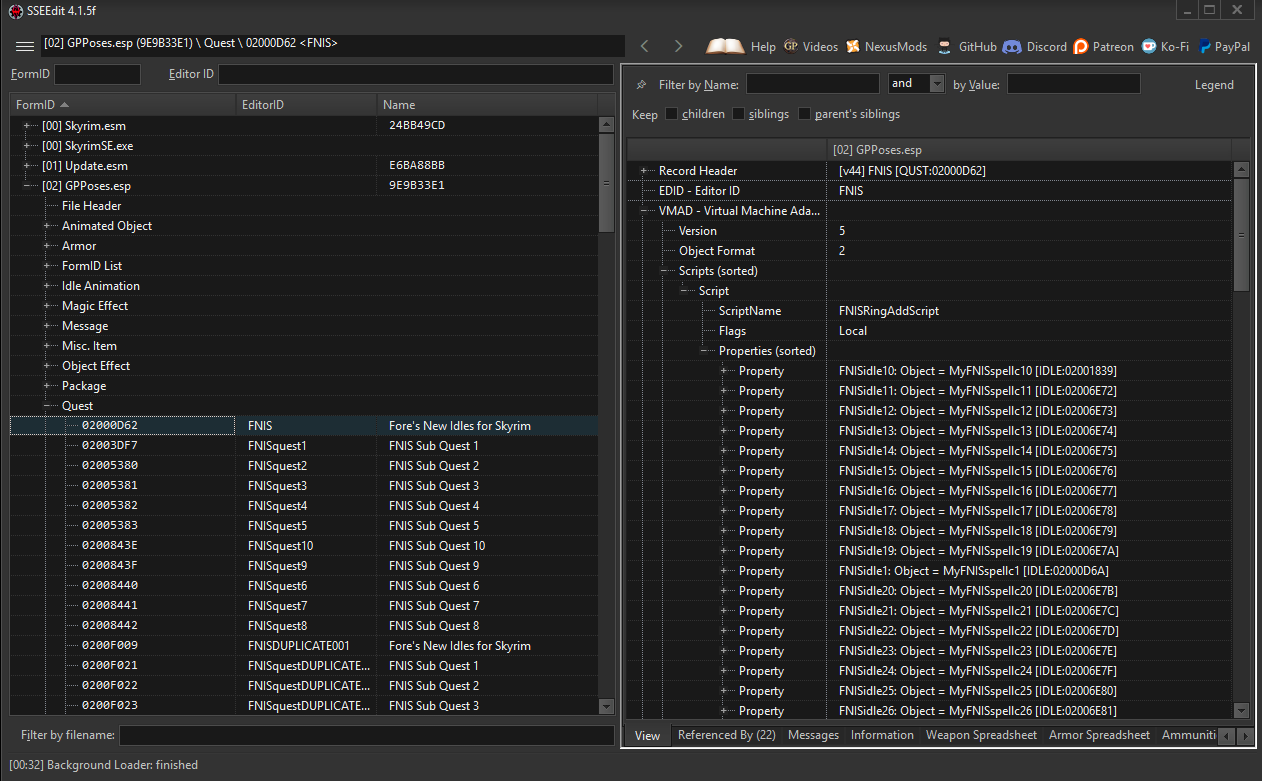Collapse the GPPoses.esp tree node
The image size is (1262, 781).
click(29, 186)
